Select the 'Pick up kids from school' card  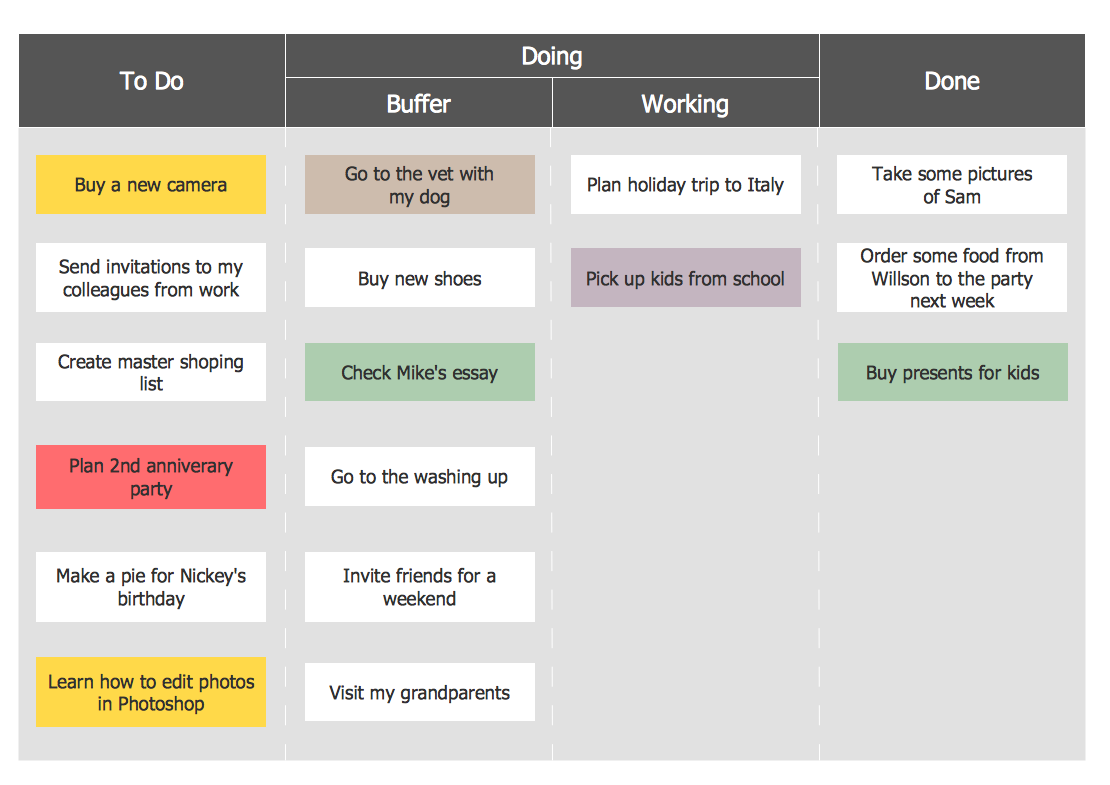[686, 278]
